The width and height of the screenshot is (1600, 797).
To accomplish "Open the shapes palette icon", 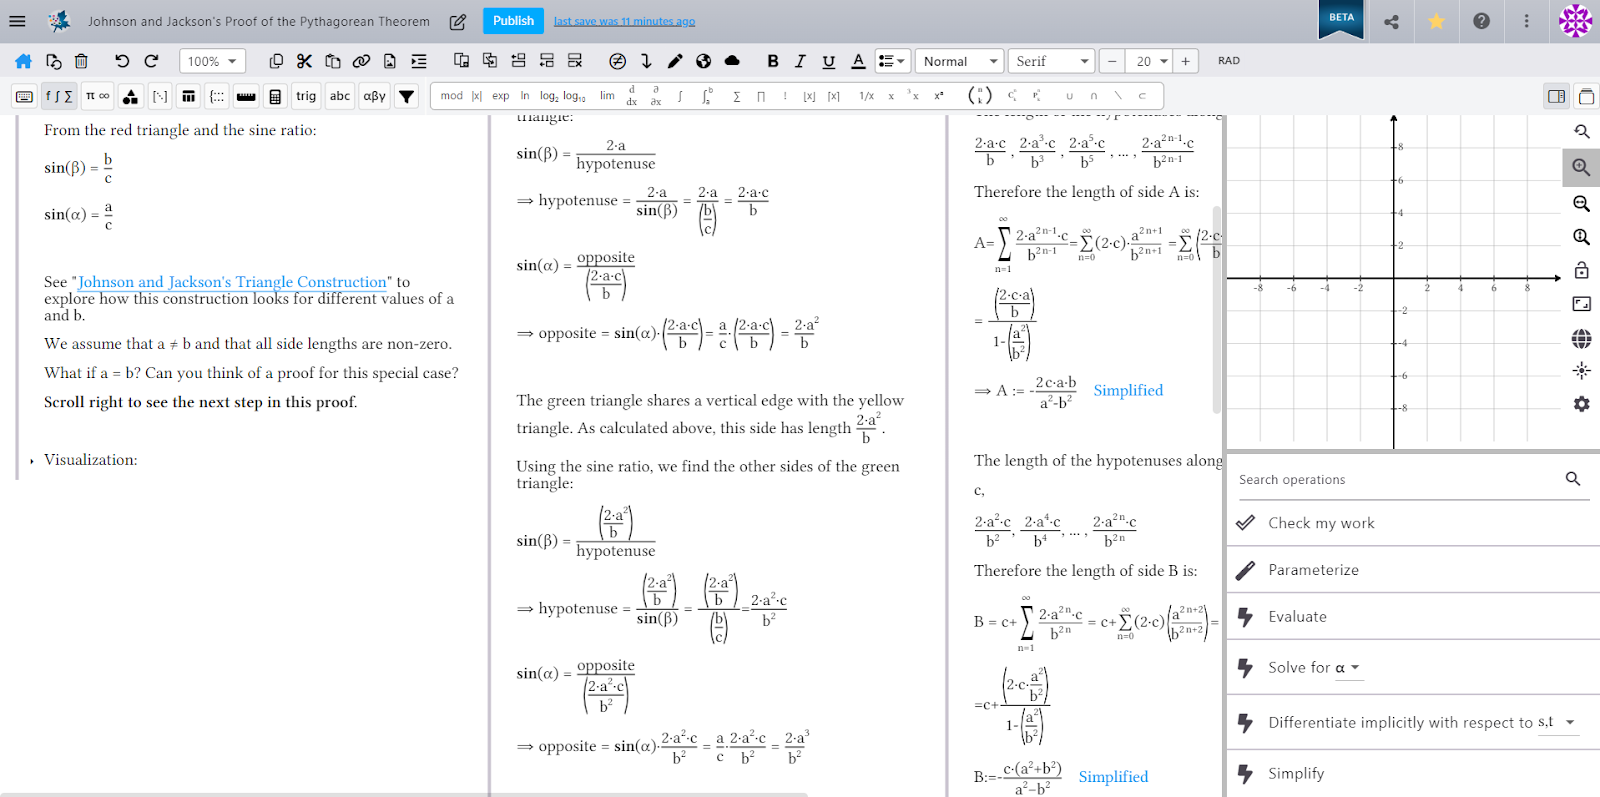I will [131, 96].
